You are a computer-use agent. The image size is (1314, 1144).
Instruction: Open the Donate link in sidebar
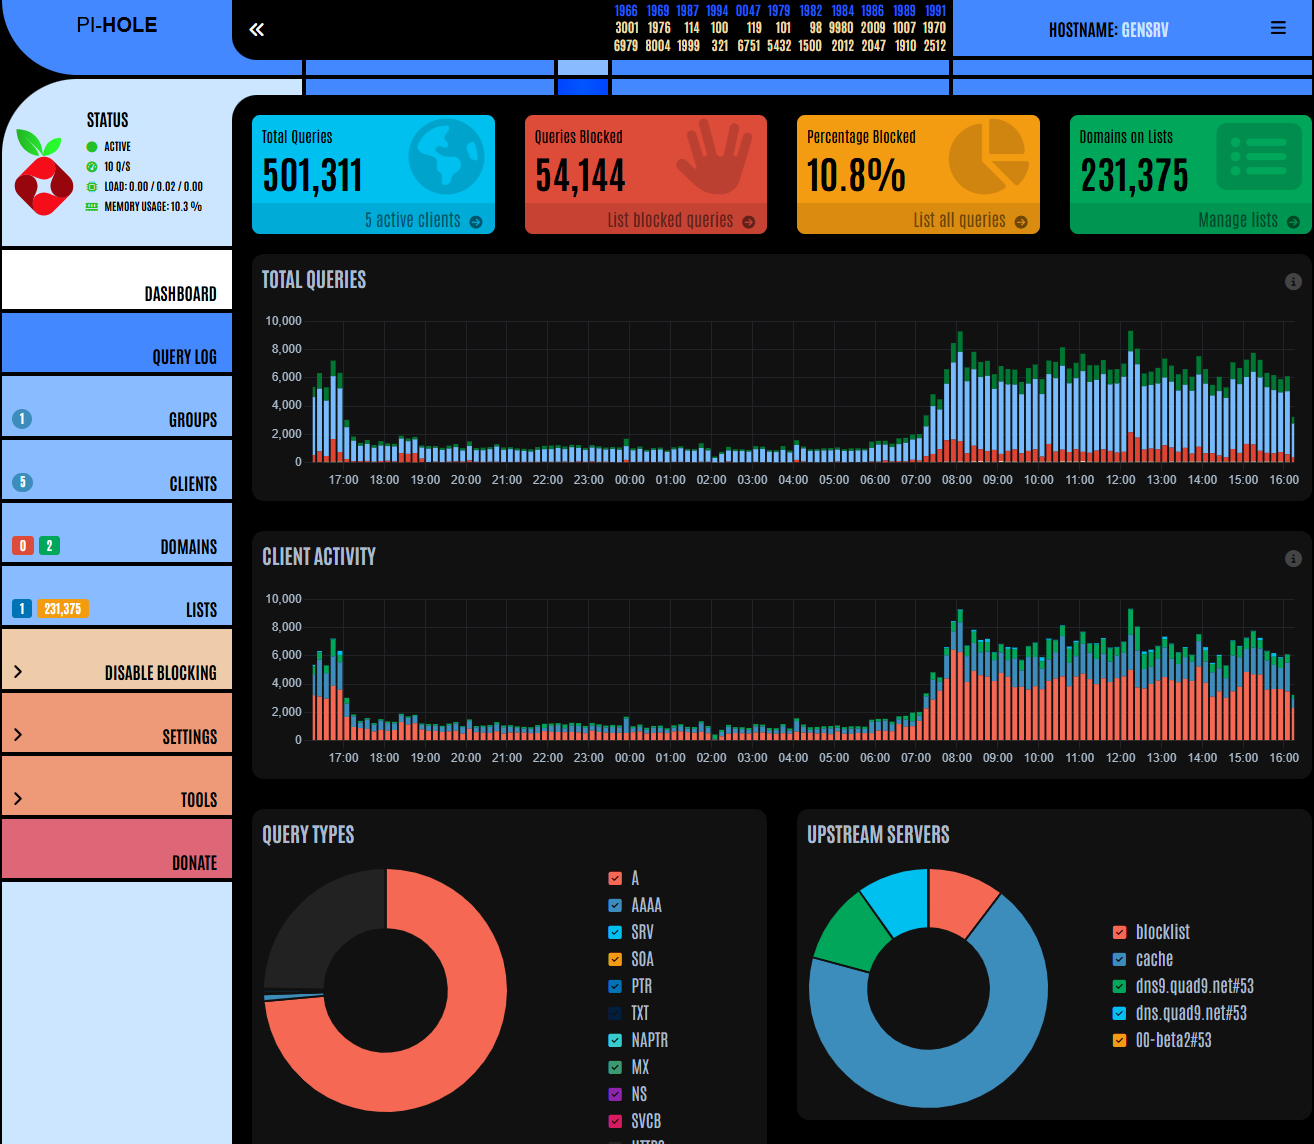(194, 863)
